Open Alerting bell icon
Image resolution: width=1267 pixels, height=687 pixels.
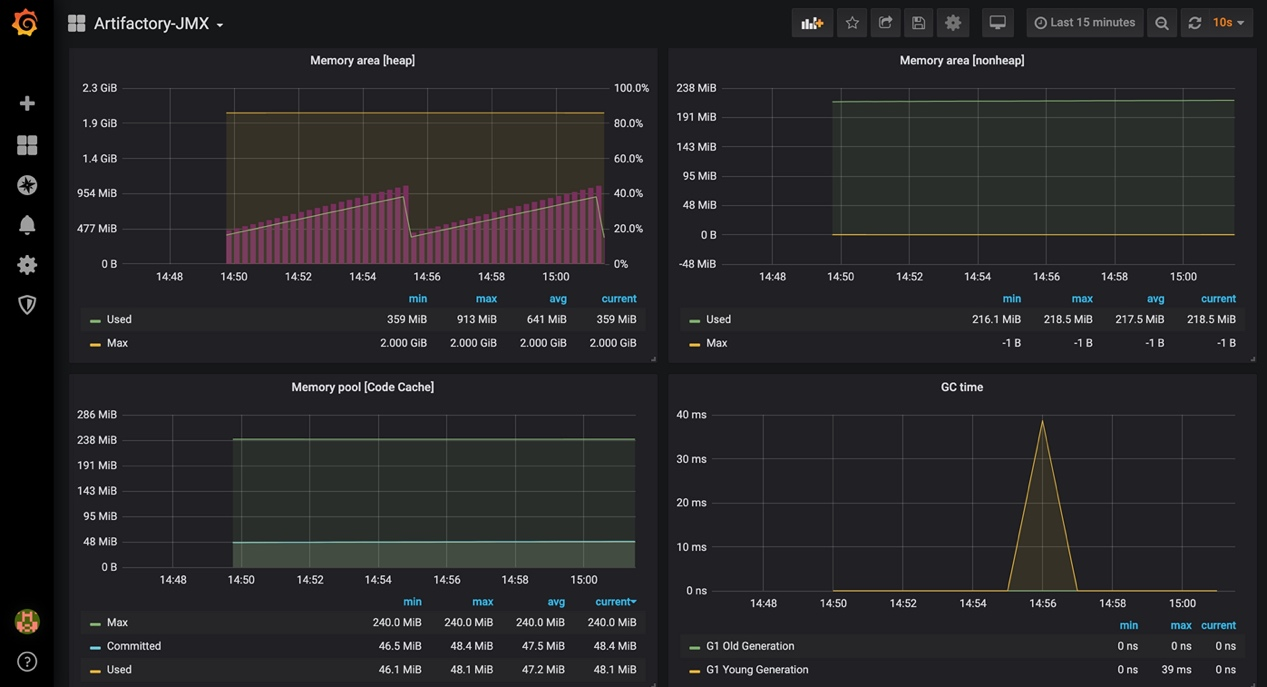[27, 225]
